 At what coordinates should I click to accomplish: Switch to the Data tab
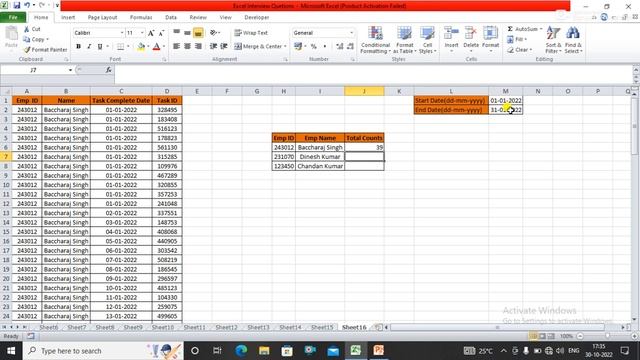(171, 18)
